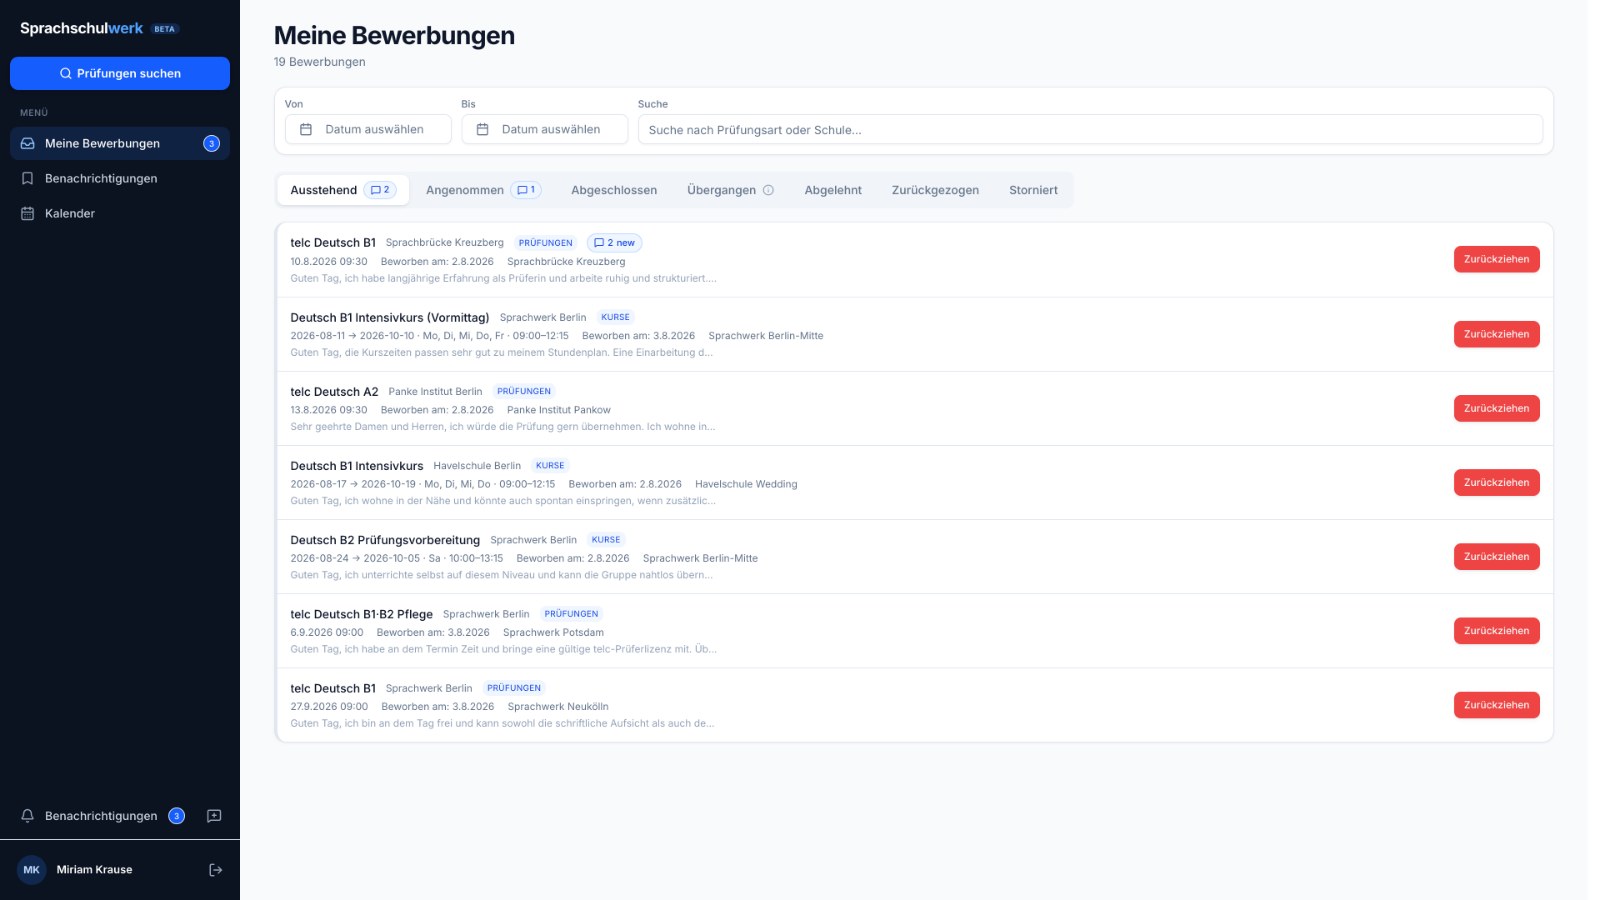
Task: Open Deutsch B2 Prüfungsvorbereitung title
Action: [385, 540]
